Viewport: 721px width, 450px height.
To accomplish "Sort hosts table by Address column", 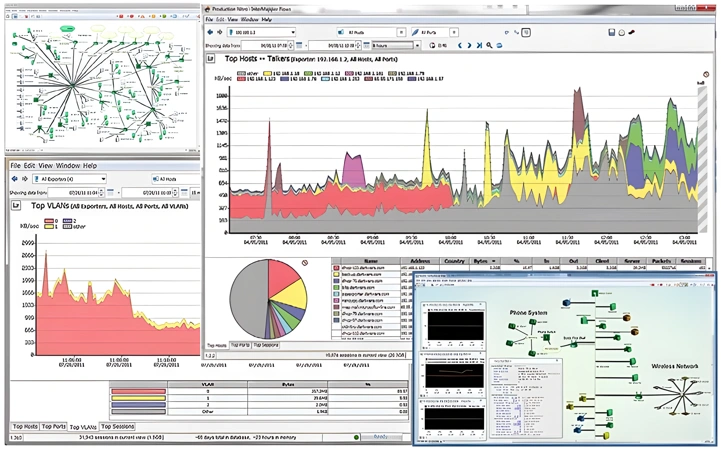I will pos(420,261).
